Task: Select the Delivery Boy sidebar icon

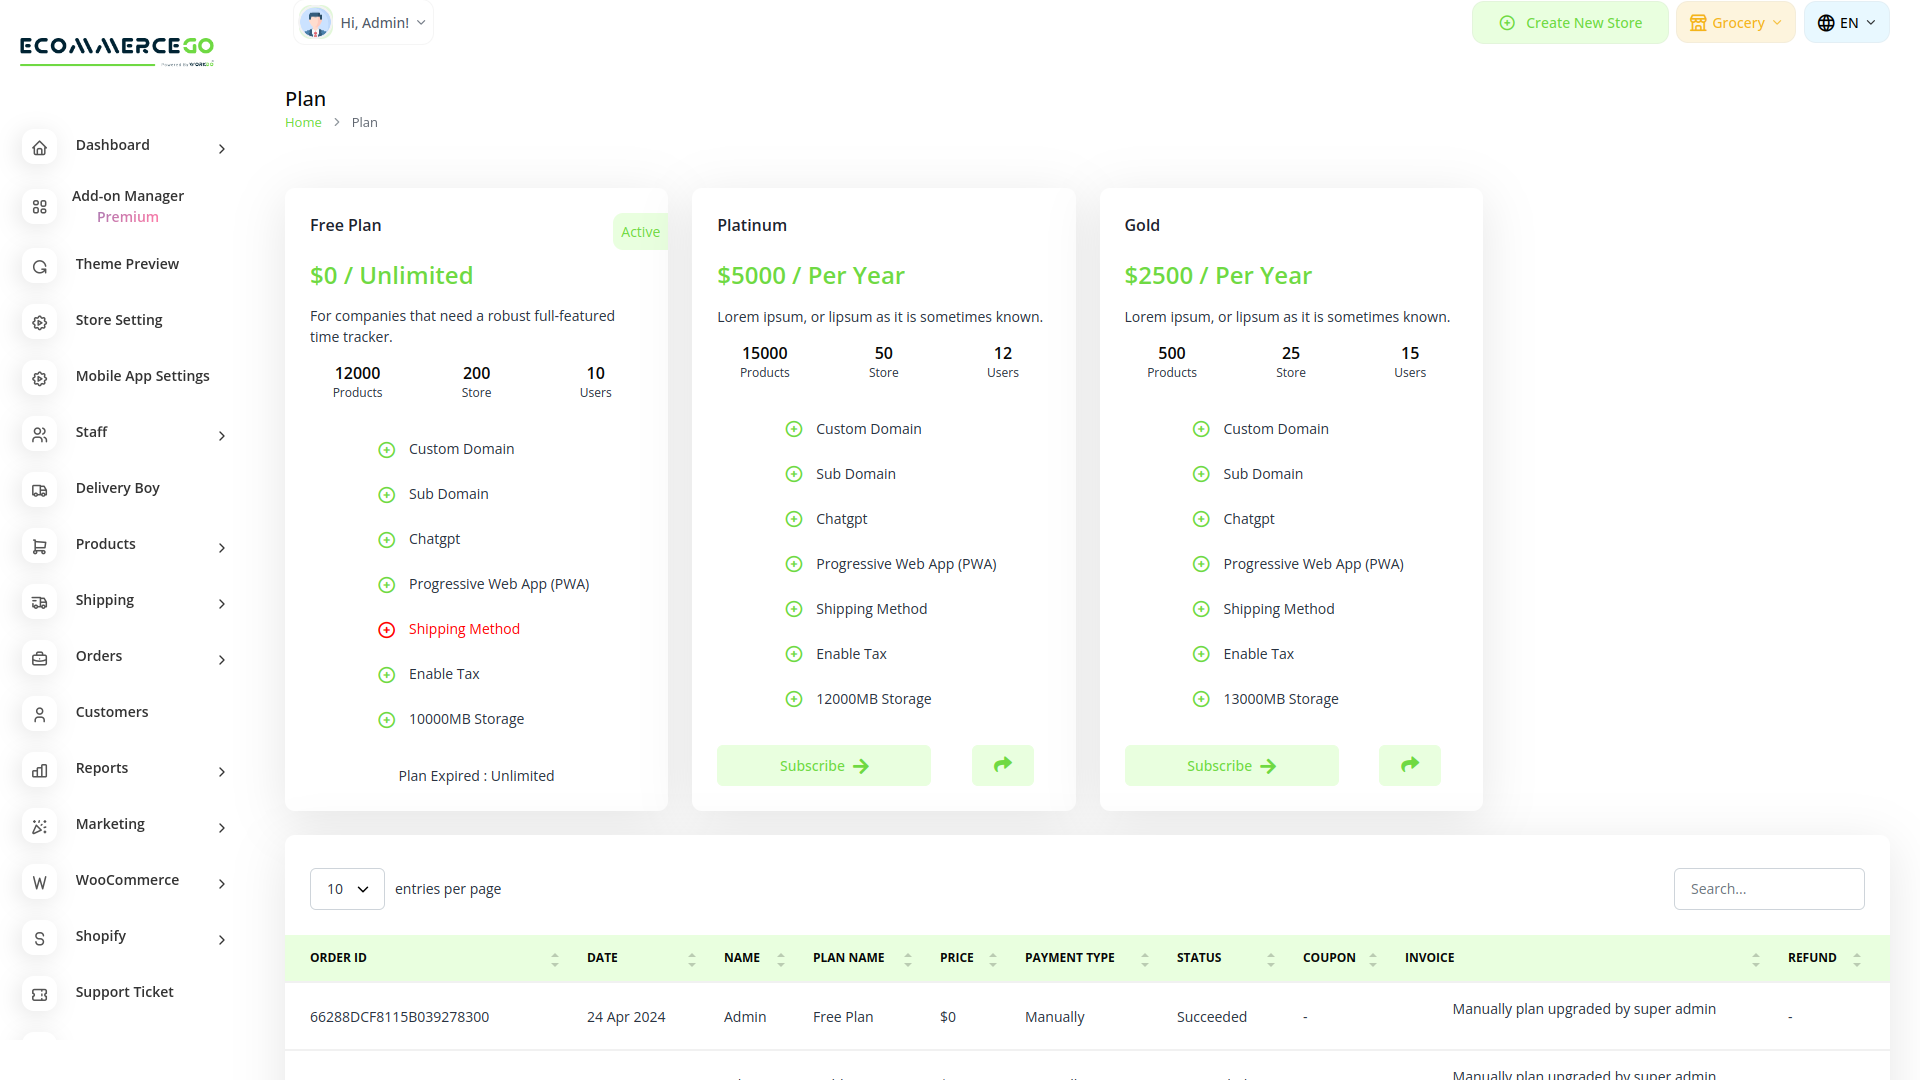Action: tap(39, 490)
